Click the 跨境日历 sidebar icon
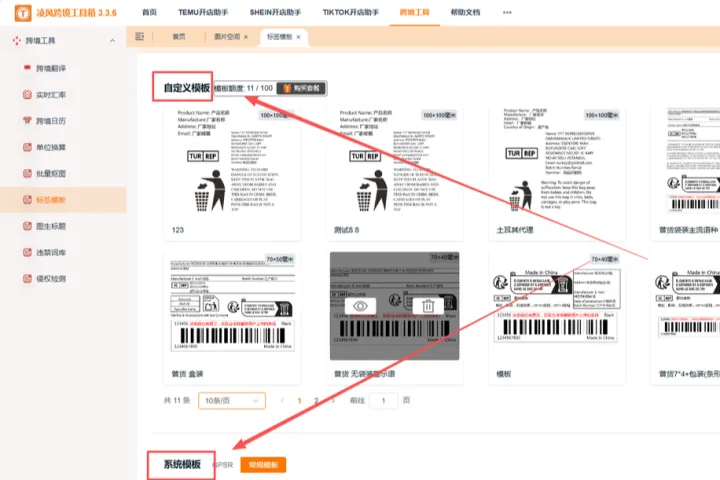720x480 pixels. coord(27,121)
